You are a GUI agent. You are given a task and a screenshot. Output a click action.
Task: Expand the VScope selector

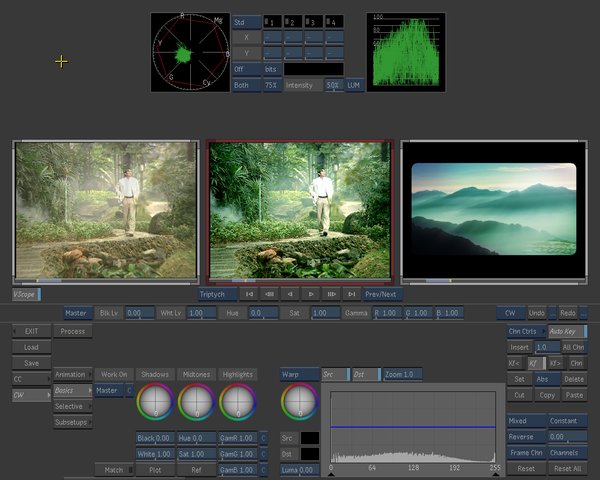27,295
